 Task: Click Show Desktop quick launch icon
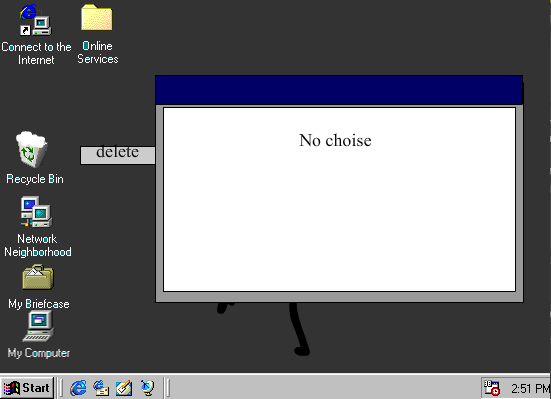(x=124, y=388)
